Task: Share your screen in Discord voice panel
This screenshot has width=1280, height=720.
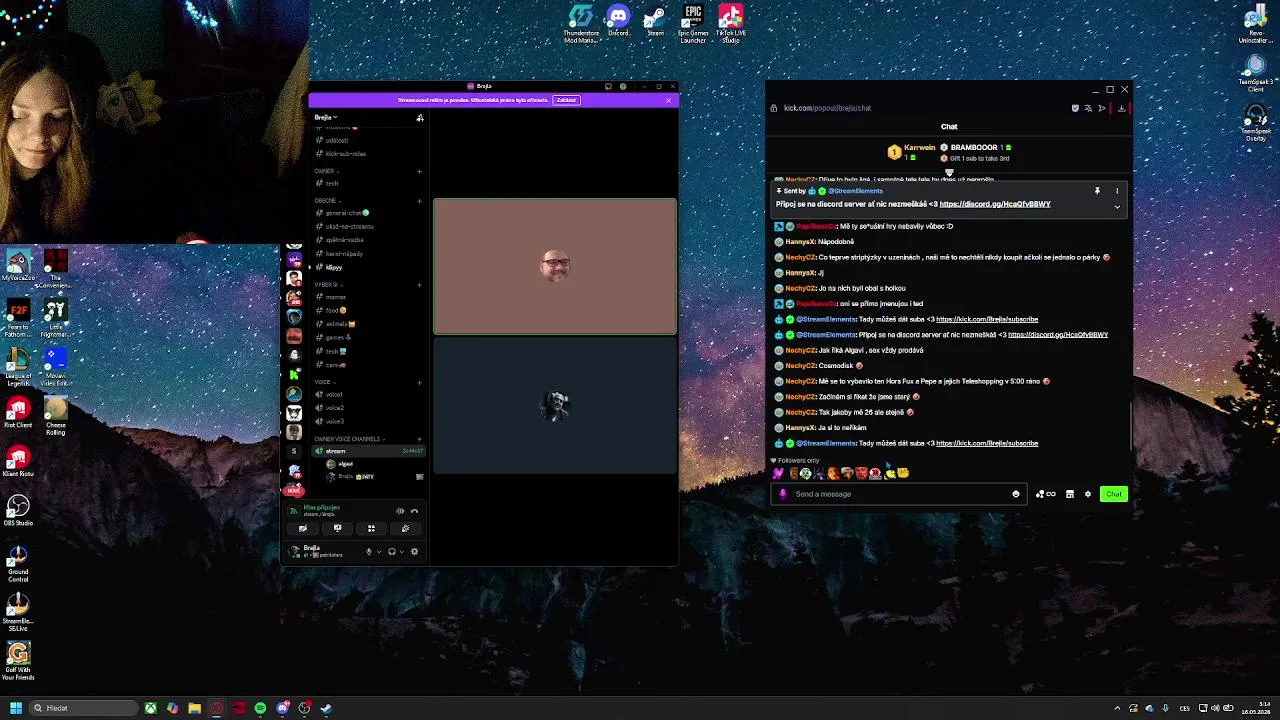Action: click(337, 529)
